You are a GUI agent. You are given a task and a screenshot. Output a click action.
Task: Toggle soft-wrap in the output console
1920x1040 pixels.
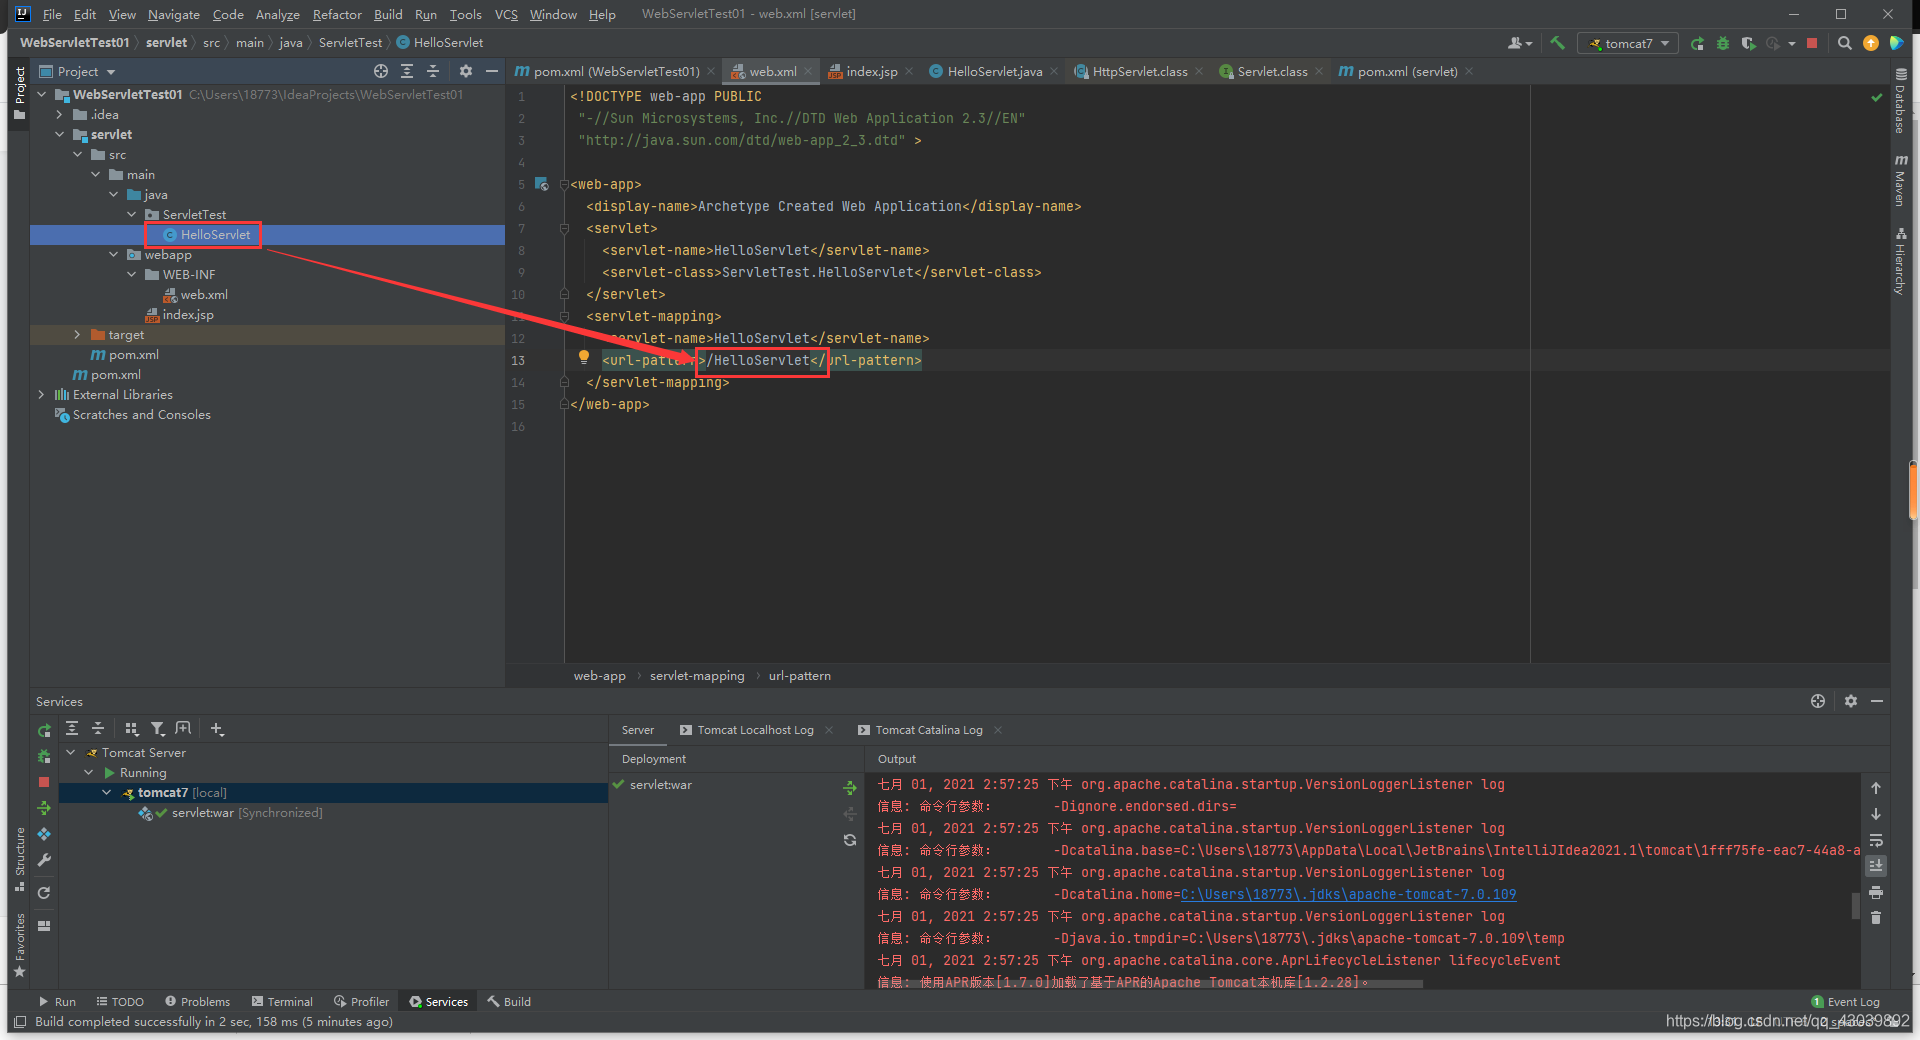(1876, 840)
